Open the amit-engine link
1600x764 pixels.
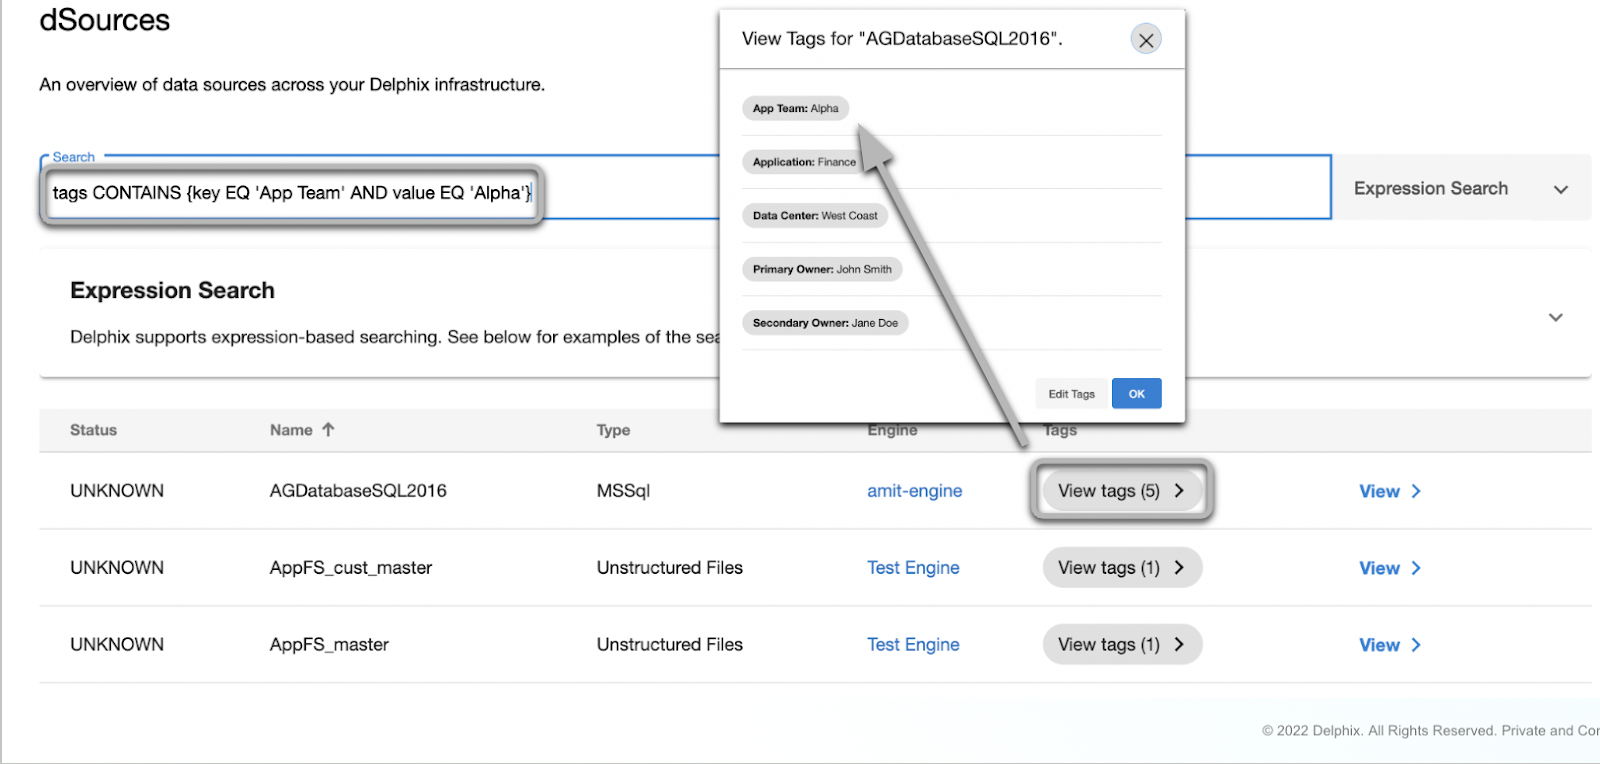914,491
